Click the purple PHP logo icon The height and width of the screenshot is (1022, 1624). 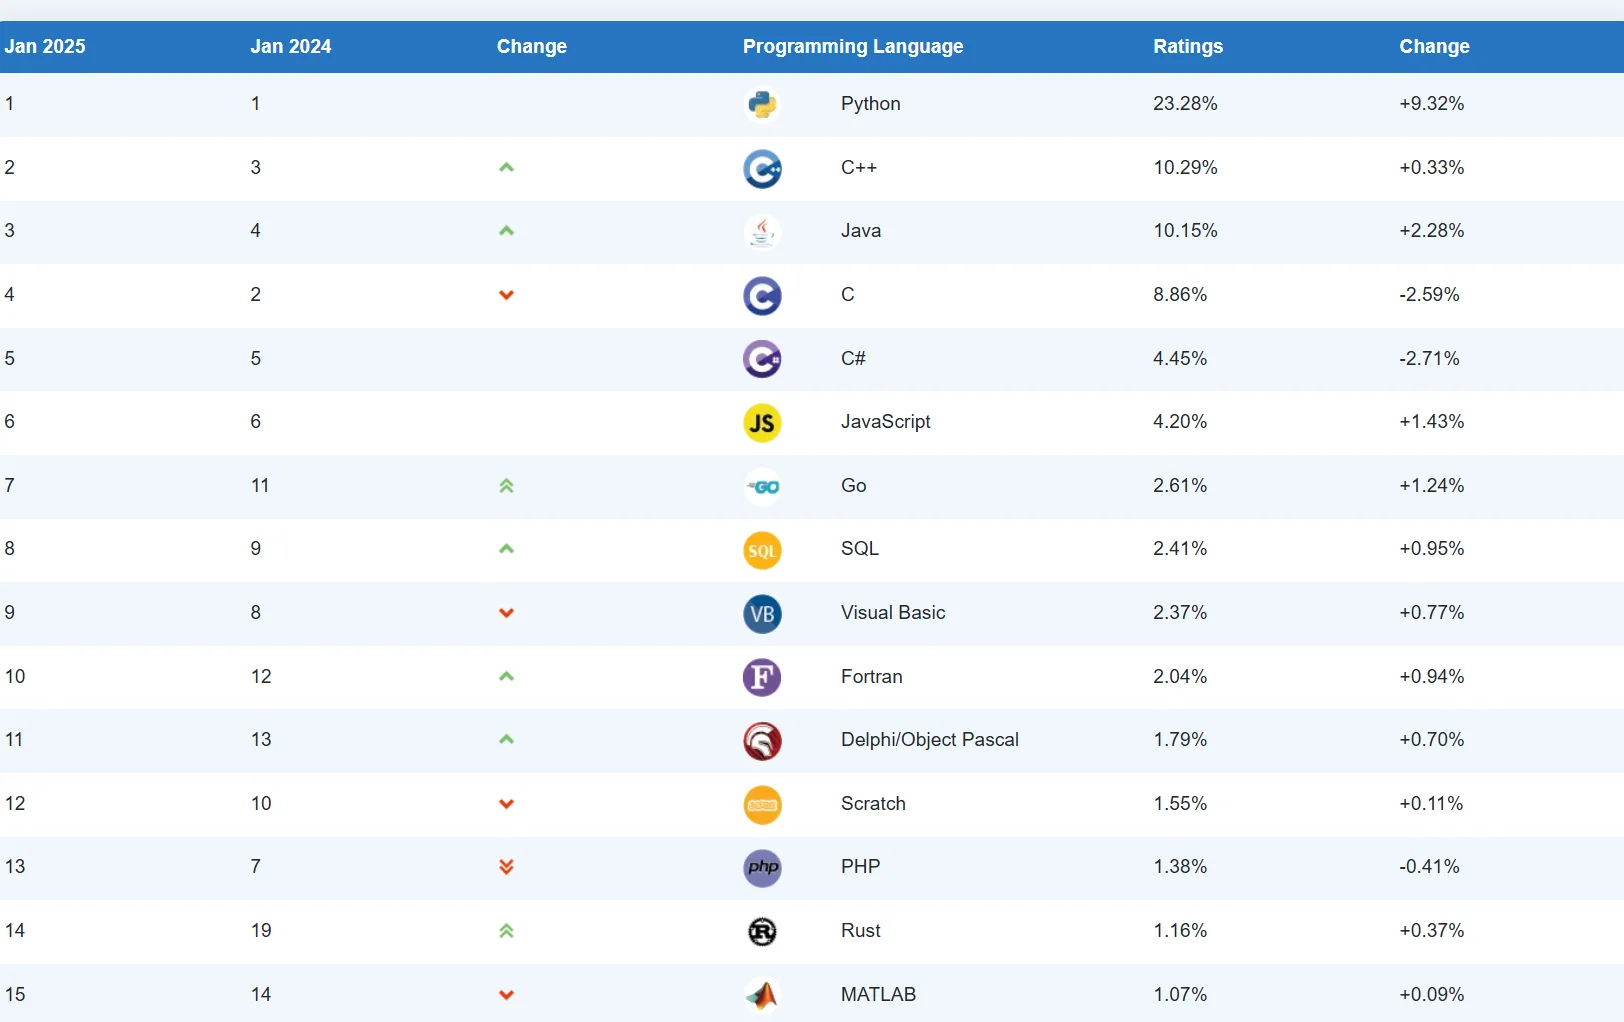[762, 868]
